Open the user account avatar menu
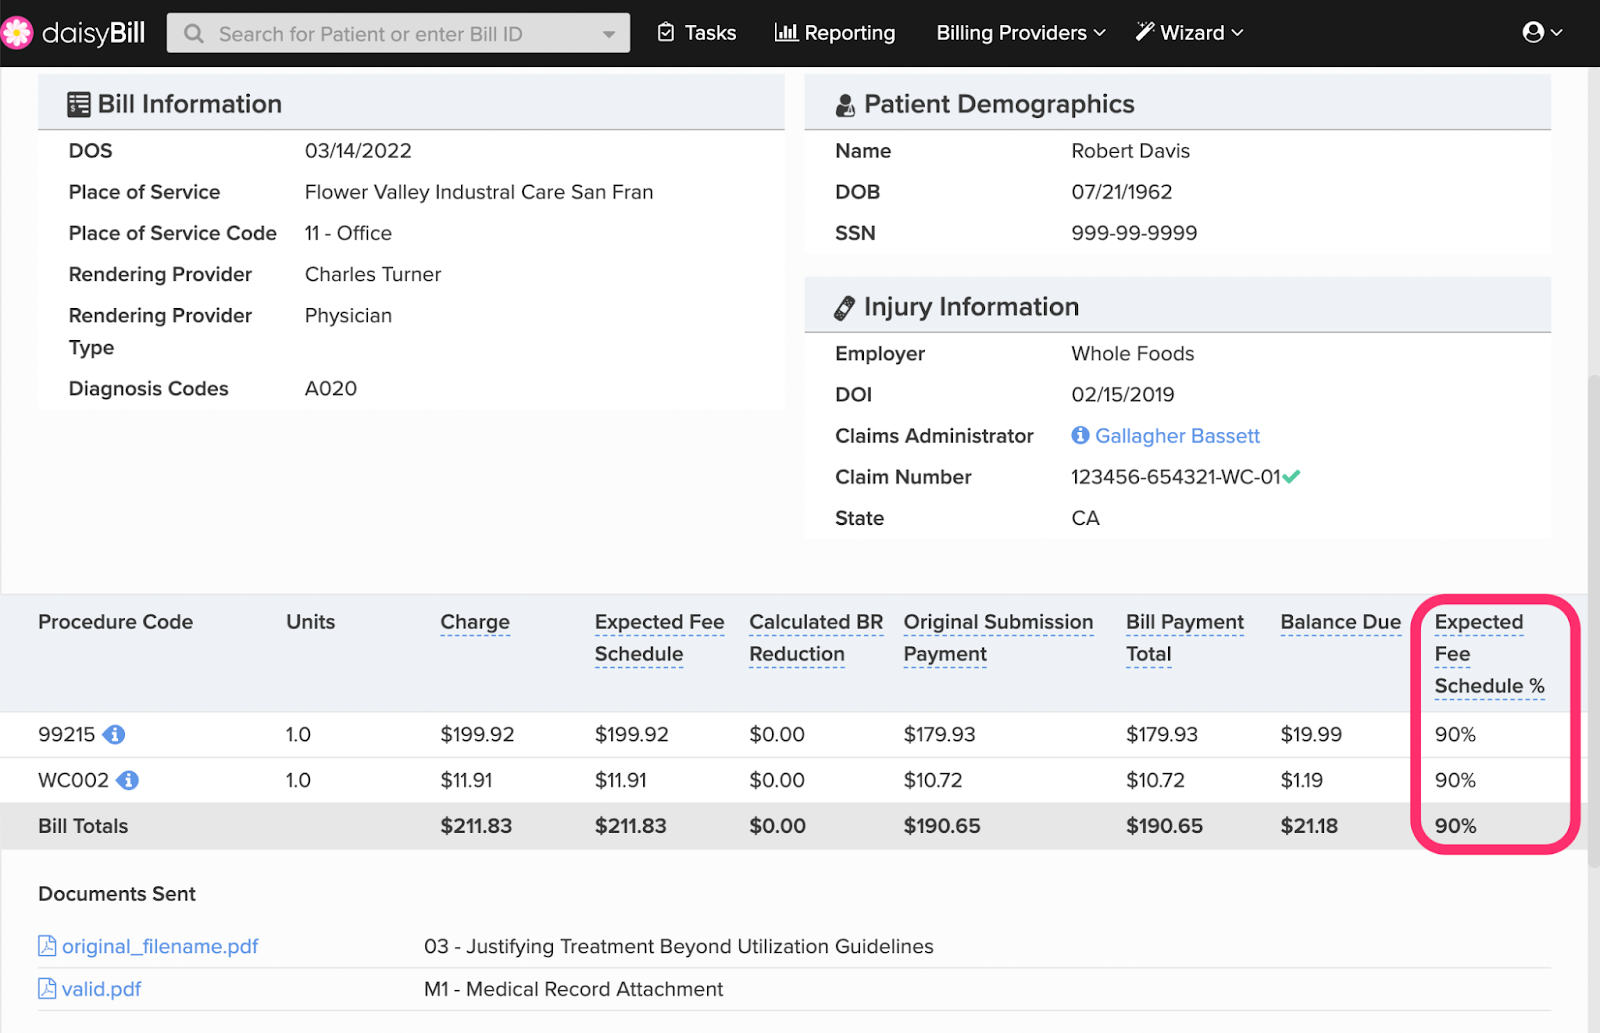1600x1033 pixels. pyautogui.click(x=1542, y=33)
